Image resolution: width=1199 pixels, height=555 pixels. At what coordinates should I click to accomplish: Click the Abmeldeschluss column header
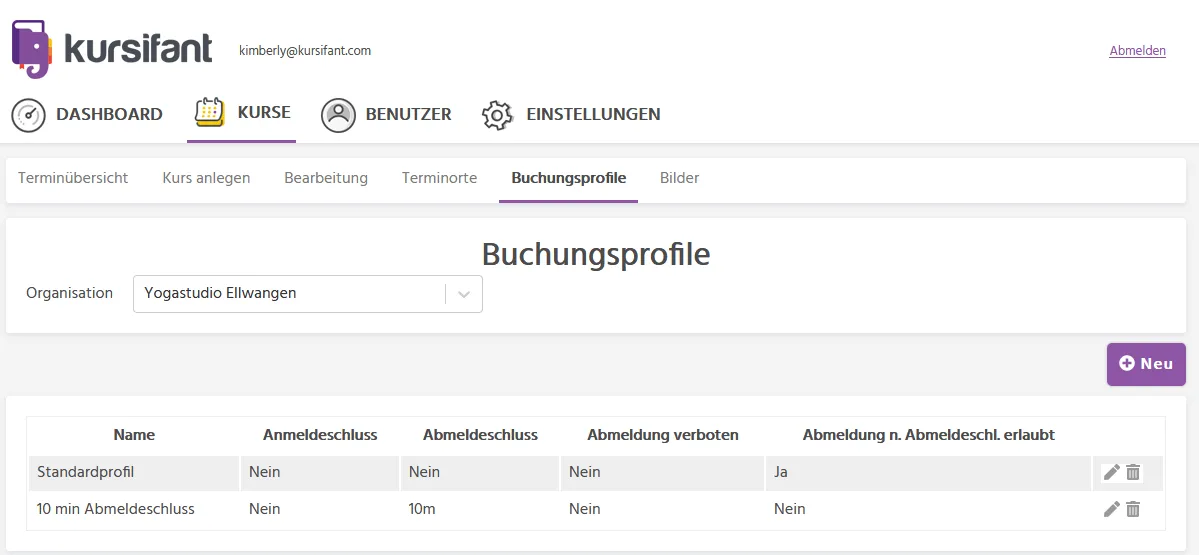(480, 435)
